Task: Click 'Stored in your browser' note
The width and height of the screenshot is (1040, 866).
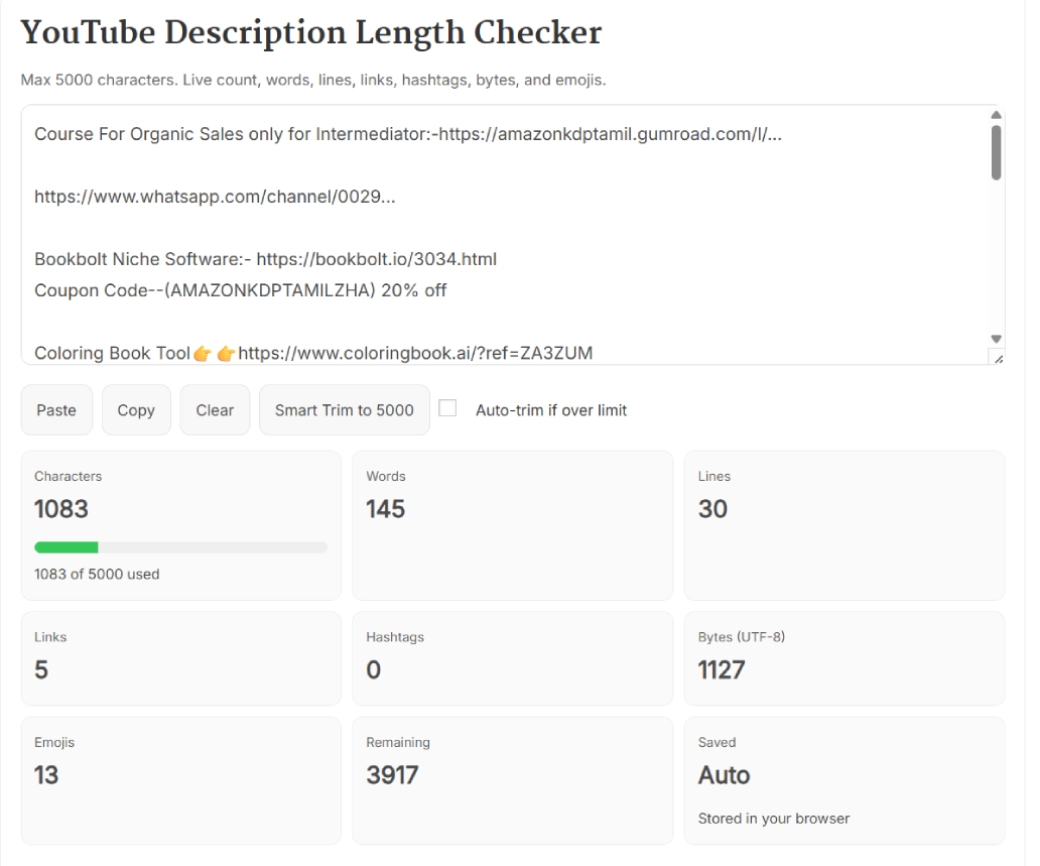Action: click(773, 819)
